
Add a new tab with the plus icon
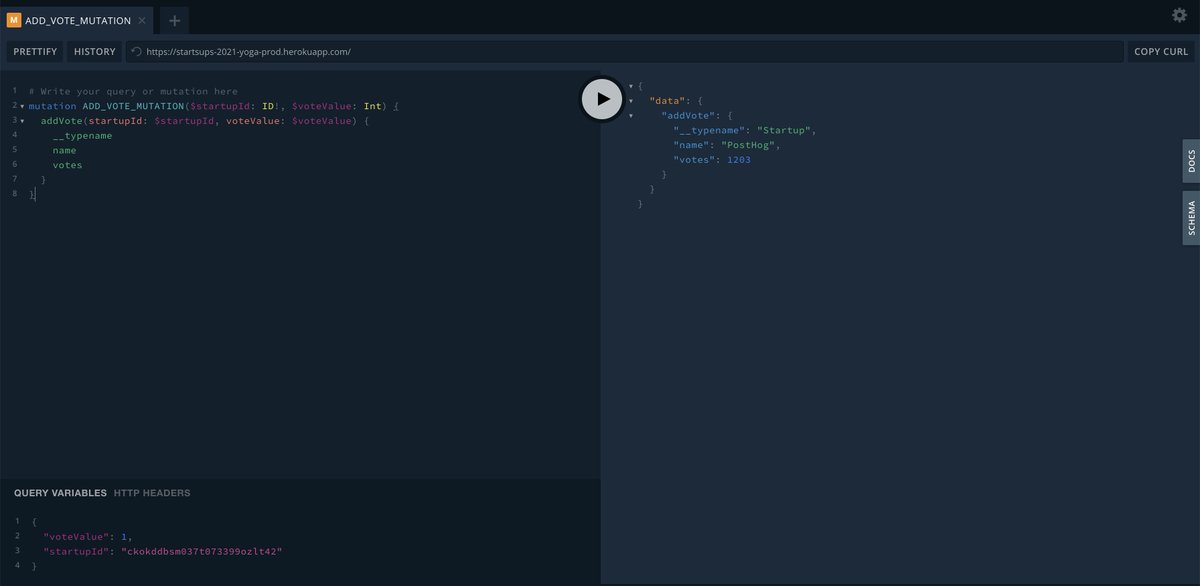[x=174, y=20]
